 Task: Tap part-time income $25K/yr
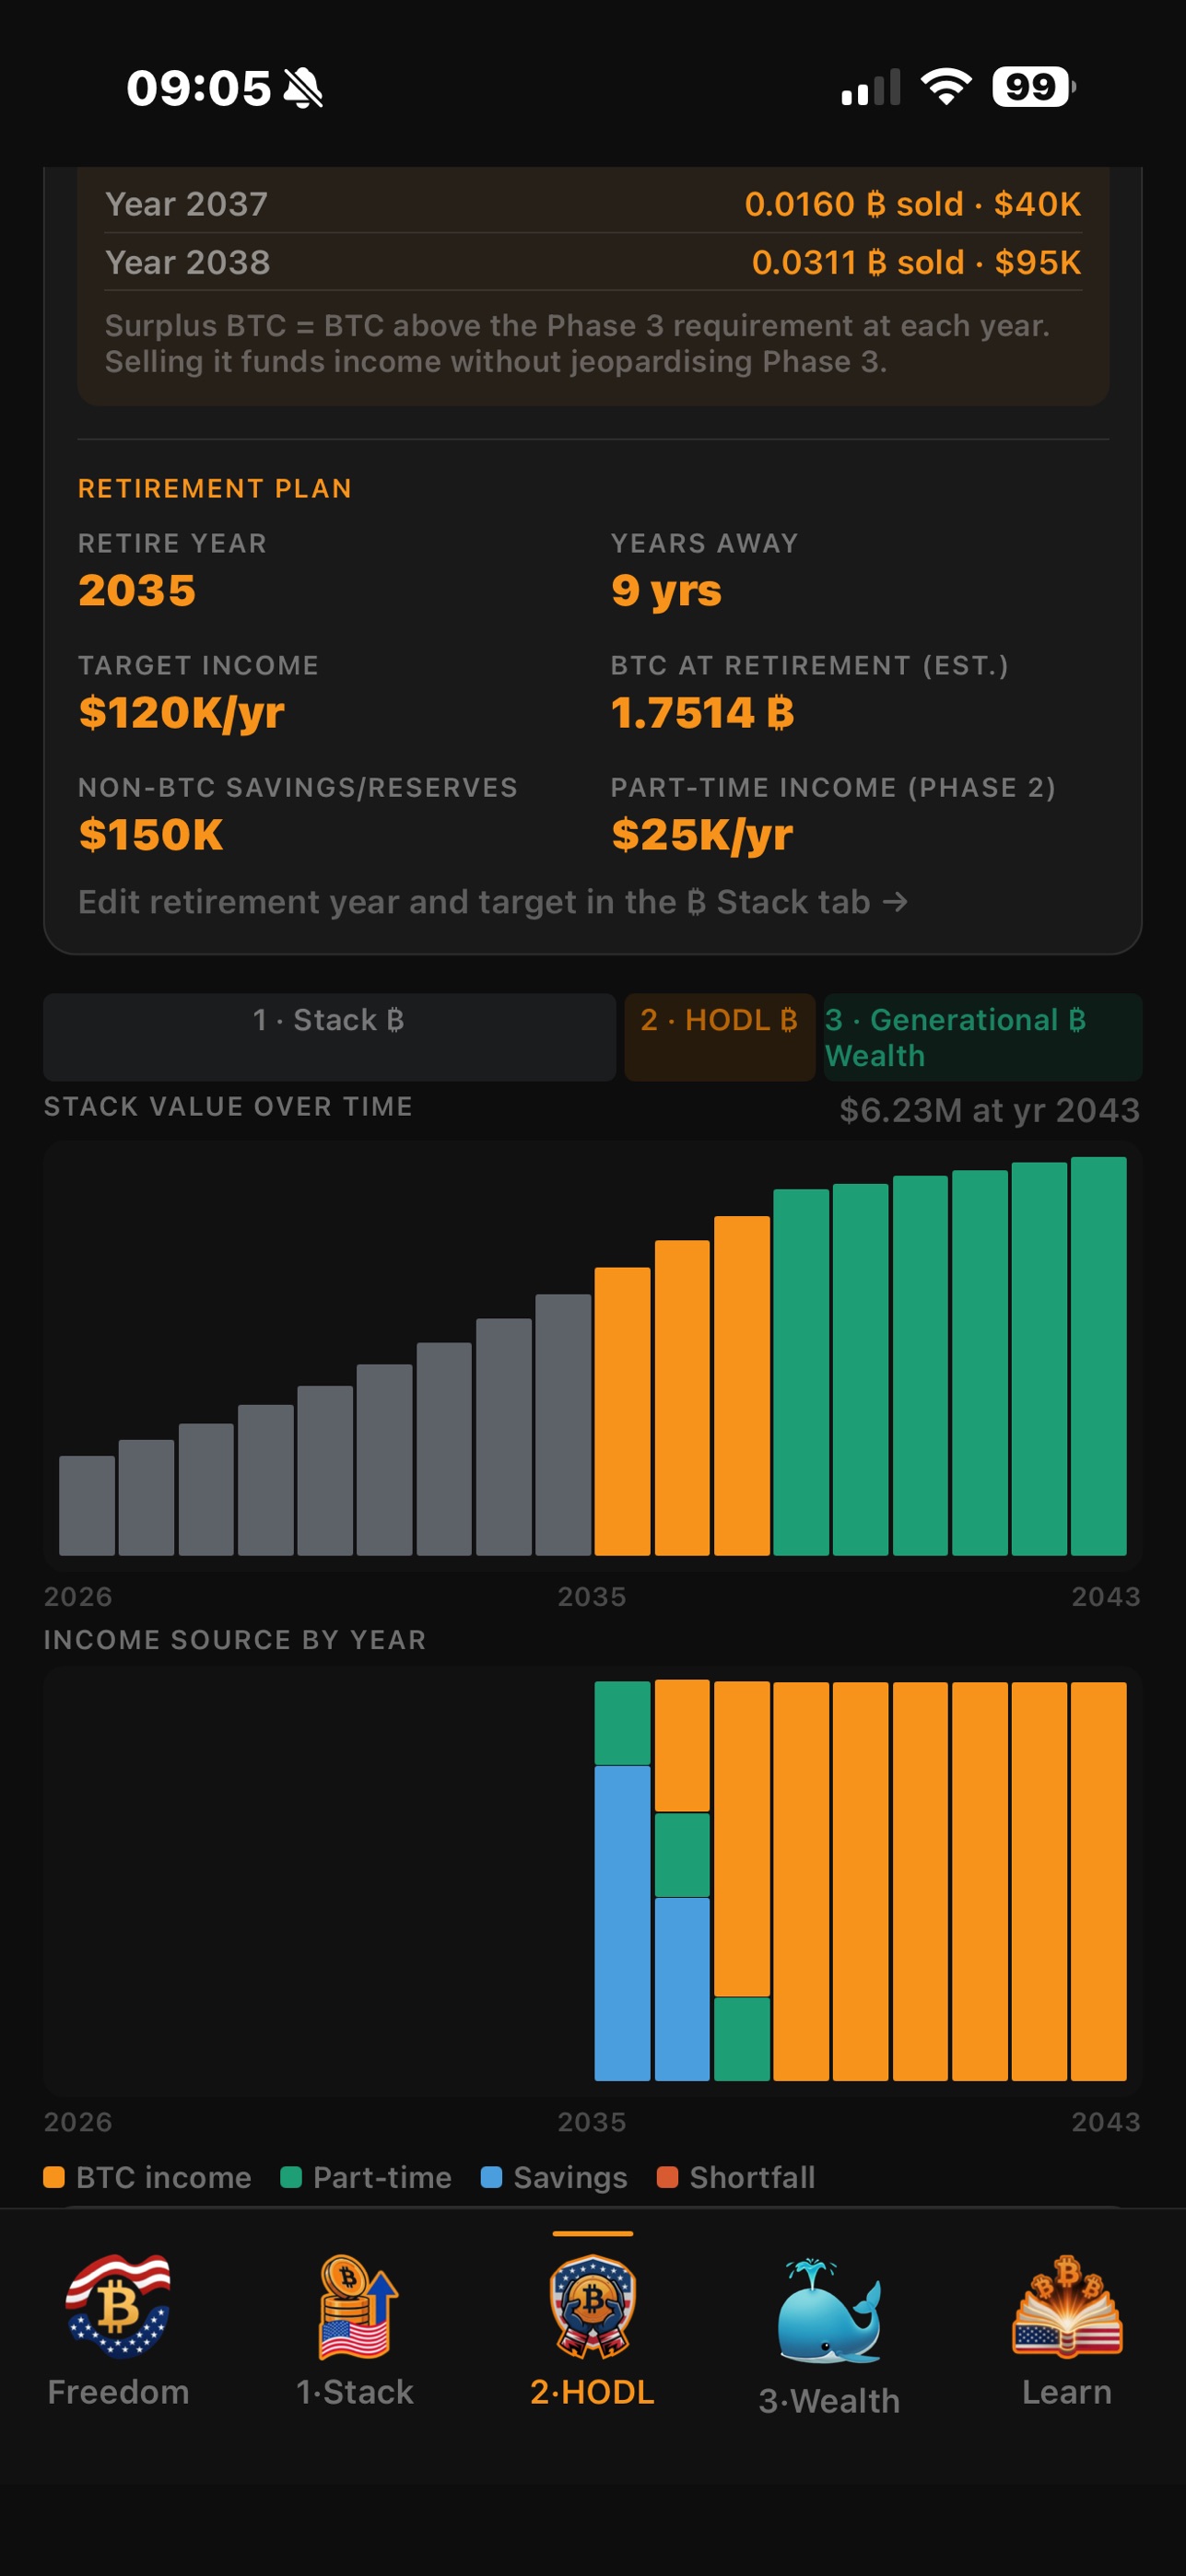coord(702,834)
